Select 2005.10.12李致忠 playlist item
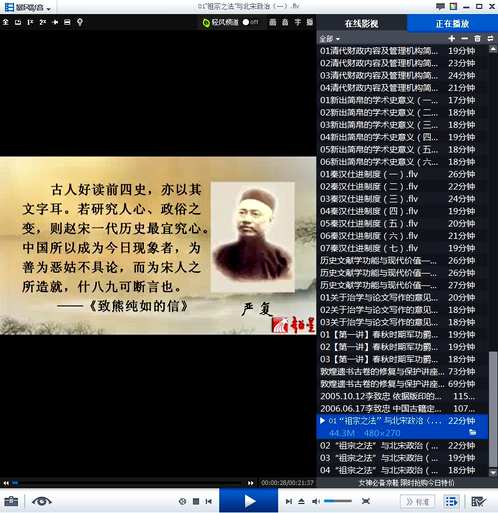The image size is (498, 513). click(x=402, y=396)
